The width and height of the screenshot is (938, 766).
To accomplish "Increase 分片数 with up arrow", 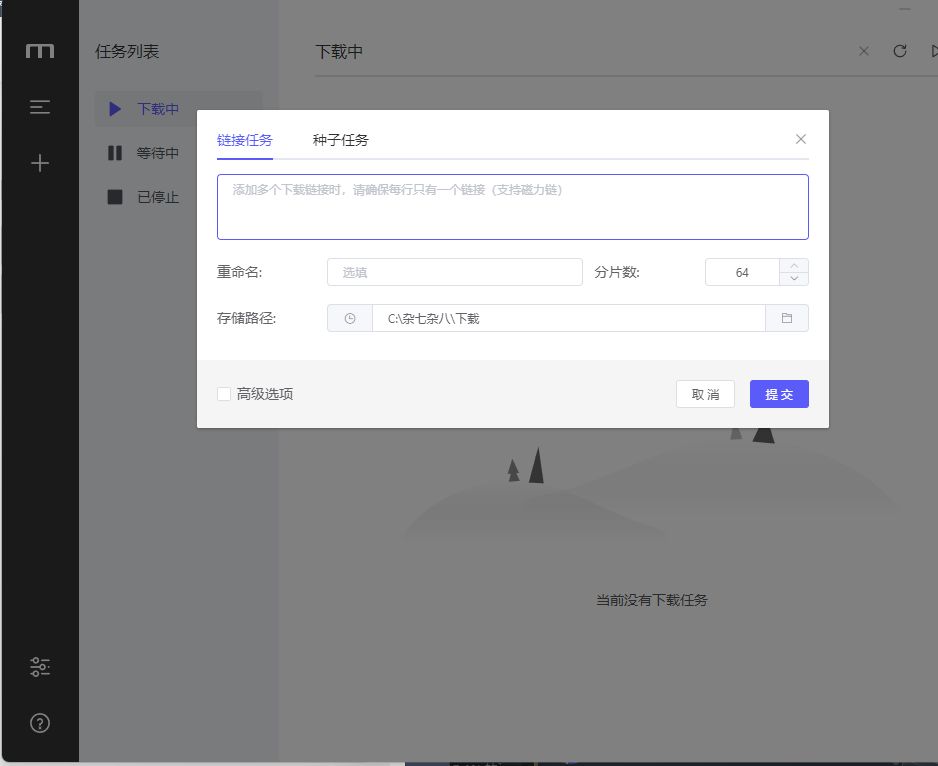I will (x=794, y=266).
